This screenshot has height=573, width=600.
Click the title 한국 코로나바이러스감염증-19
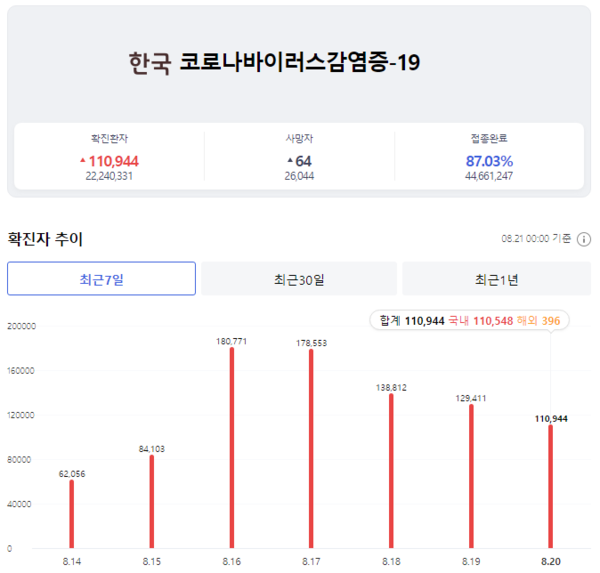pos(274,62)
